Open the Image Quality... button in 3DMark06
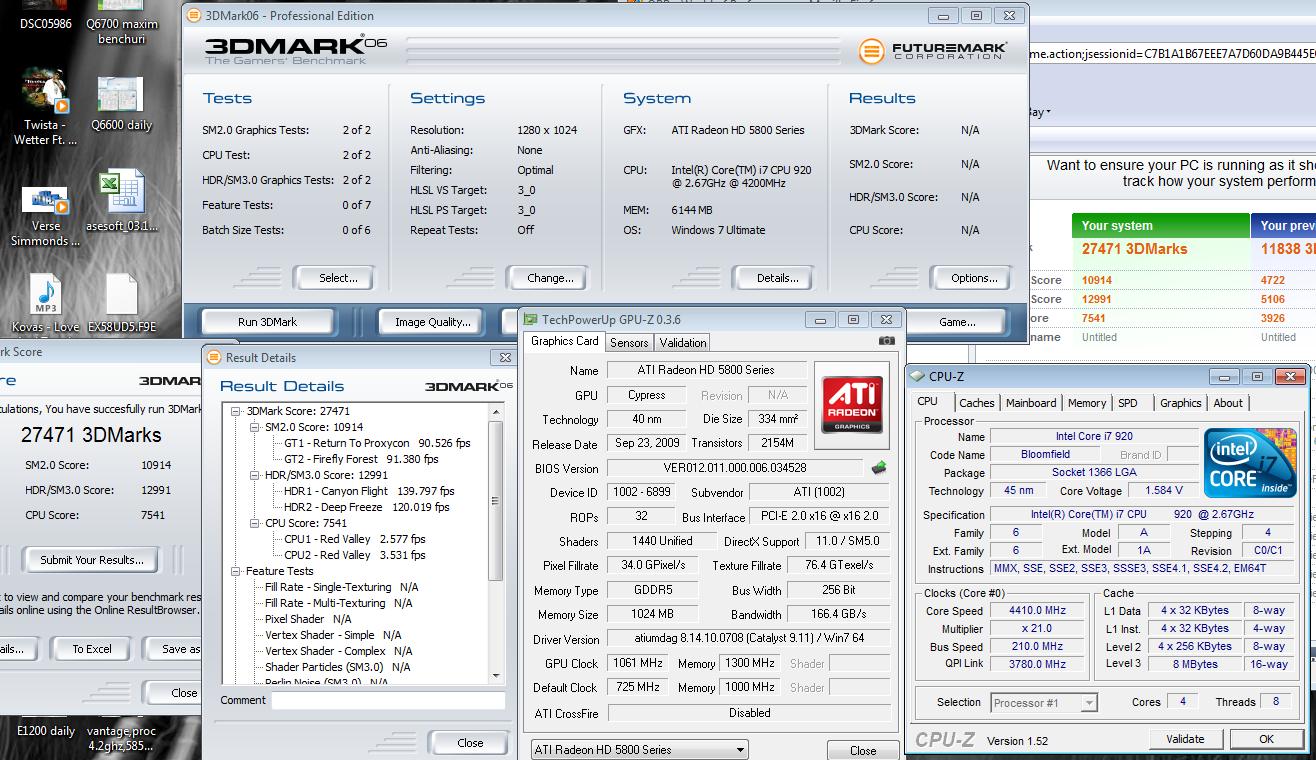Image resolution: width=1316 pixels, height=760 pixels. tap(432, 322)
